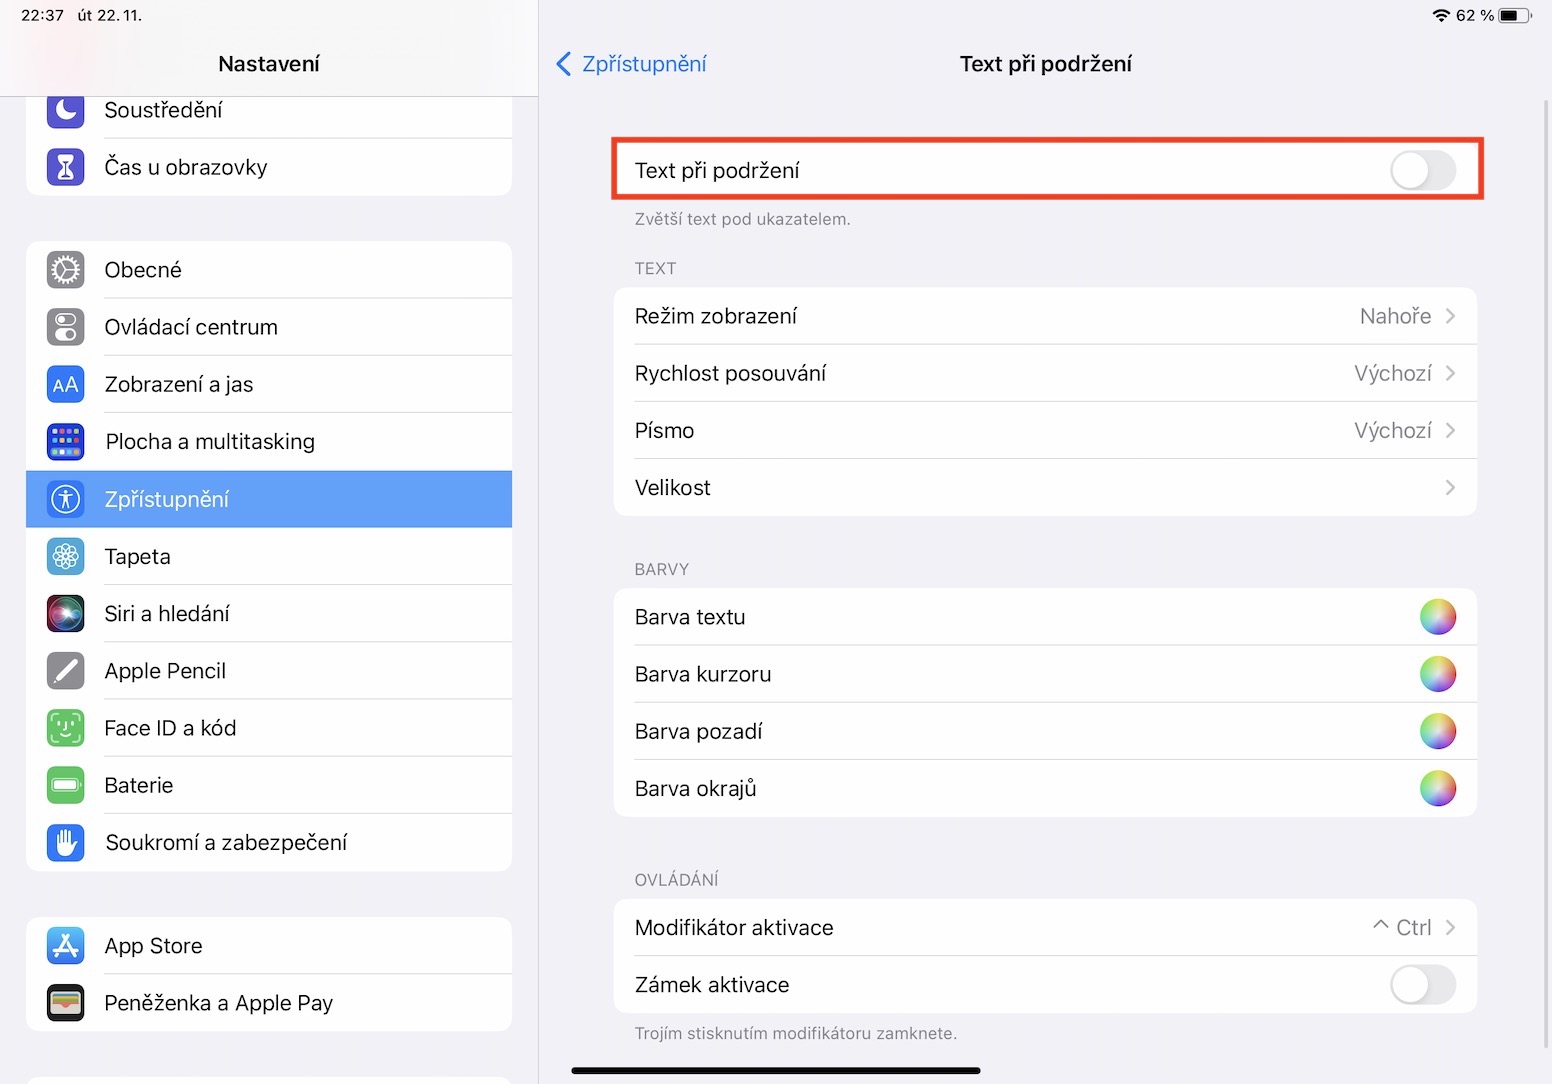Click the Ovládací centrum icon

(66, 327)
